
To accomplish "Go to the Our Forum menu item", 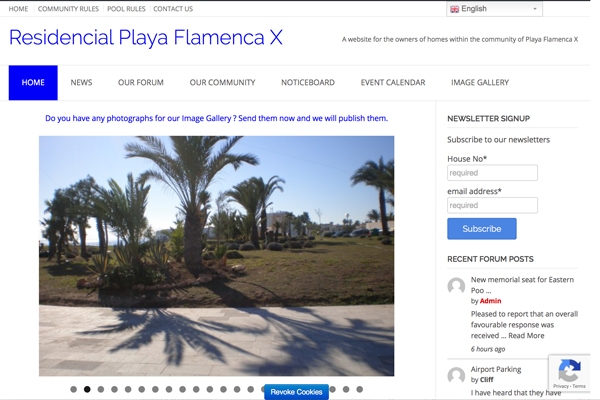I will pos(140,83).
